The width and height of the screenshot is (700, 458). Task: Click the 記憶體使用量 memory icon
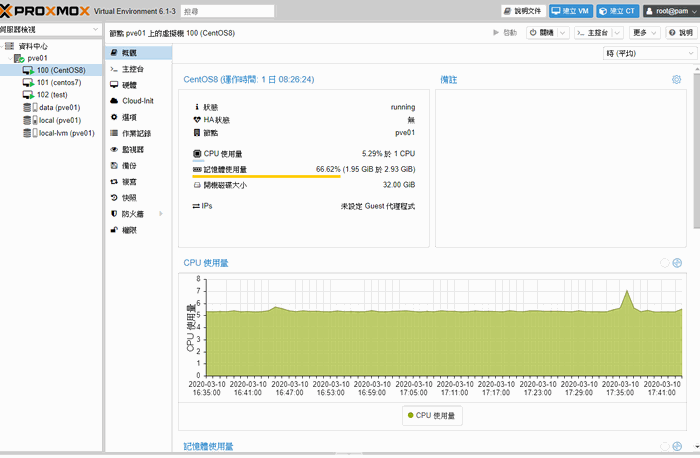pyautogui.click(x=197, y=170)
